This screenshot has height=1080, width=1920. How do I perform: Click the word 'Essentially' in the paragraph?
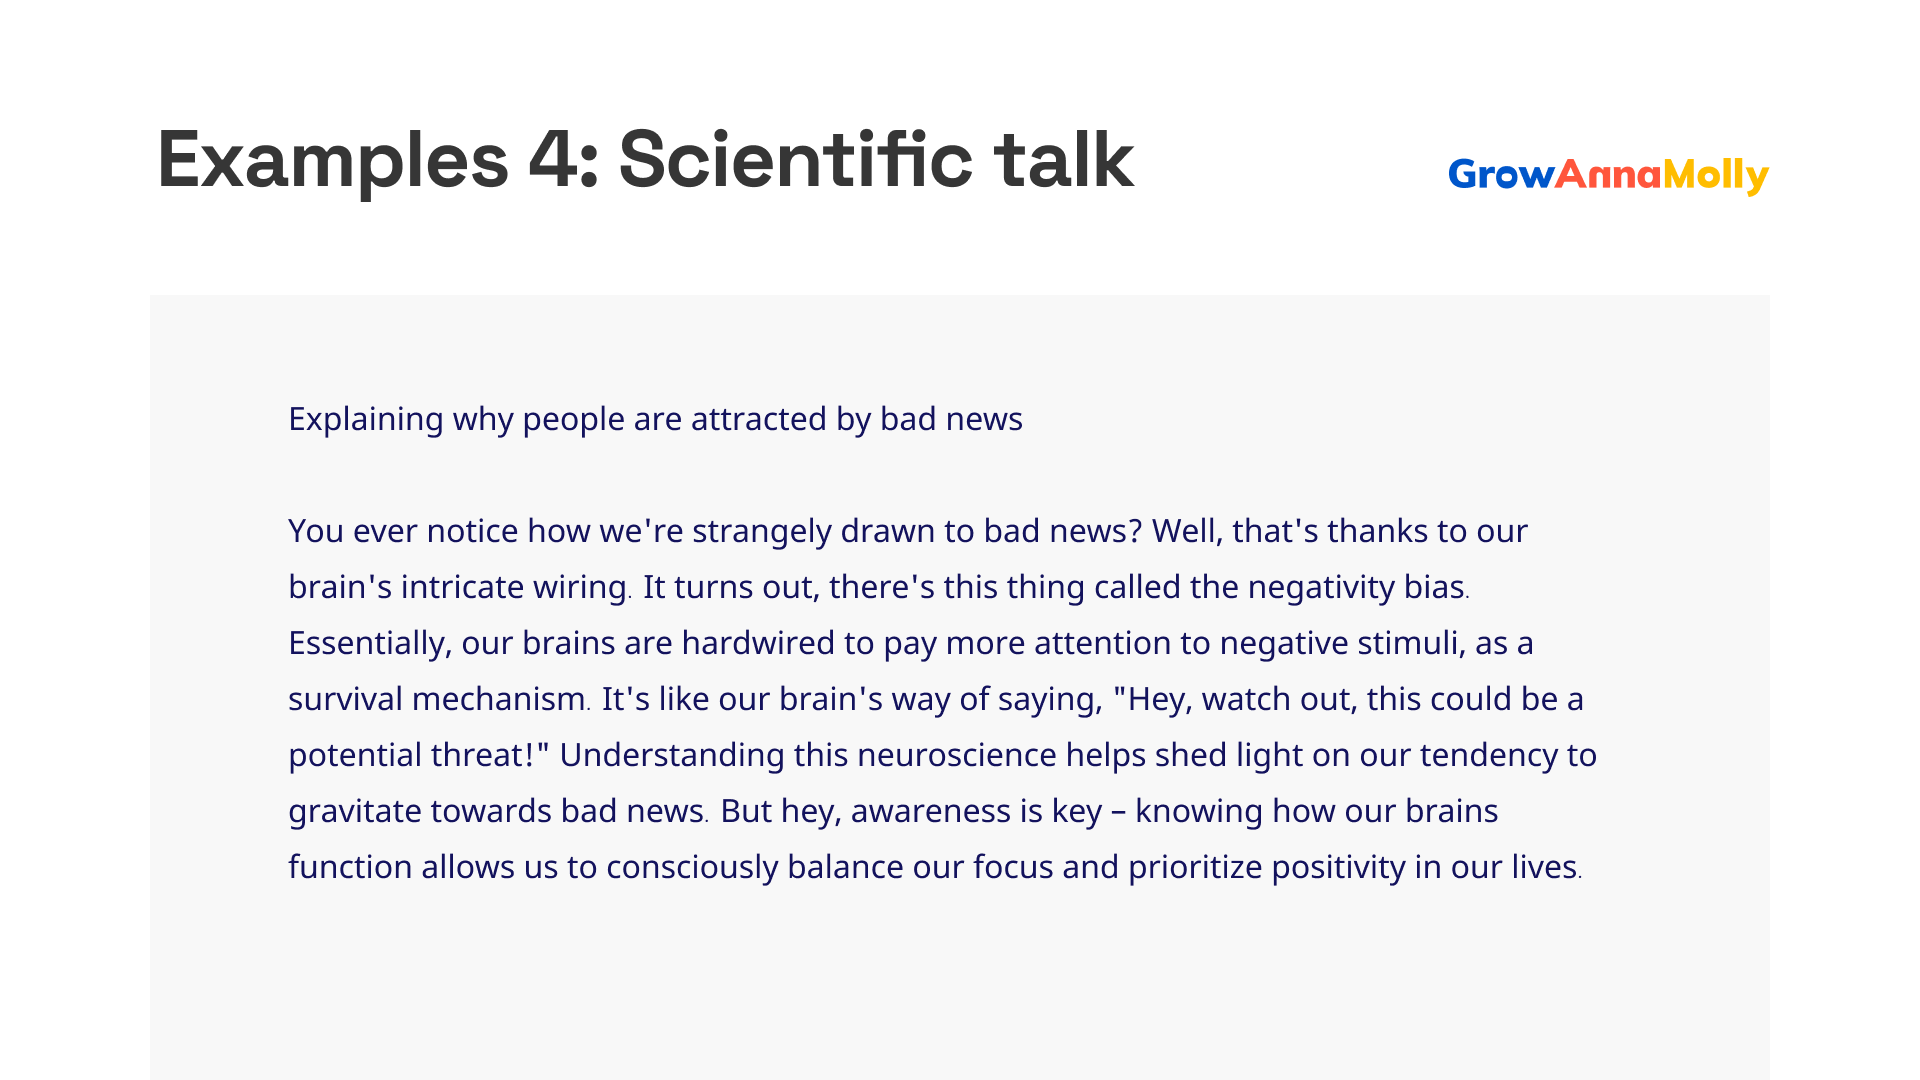367,643
